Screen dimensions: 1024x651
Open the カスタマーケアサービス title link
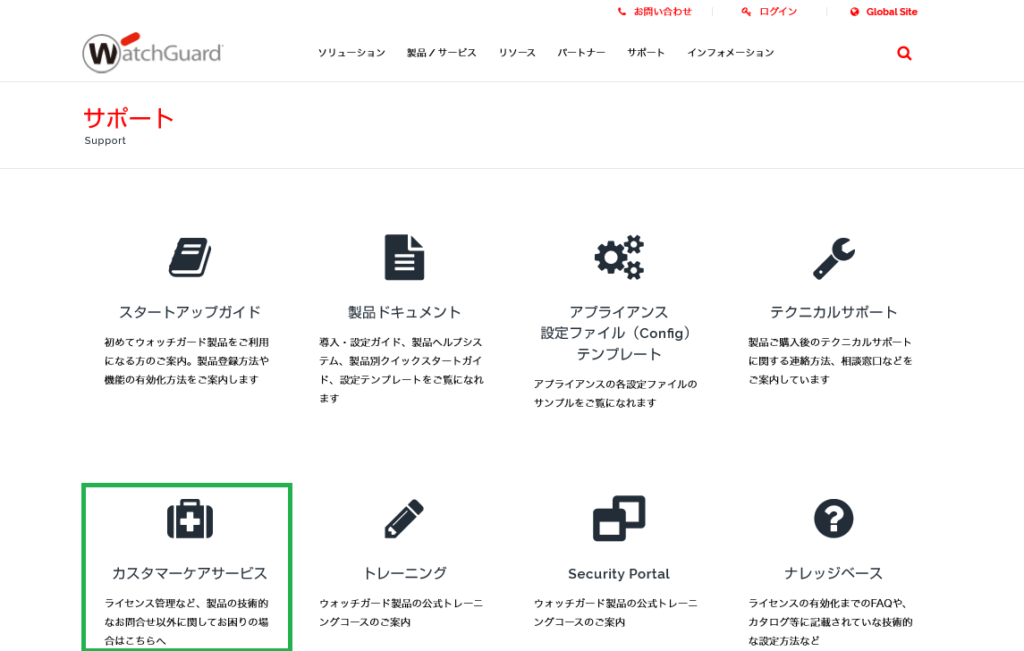pyautogui.click(x=189, y=573)
